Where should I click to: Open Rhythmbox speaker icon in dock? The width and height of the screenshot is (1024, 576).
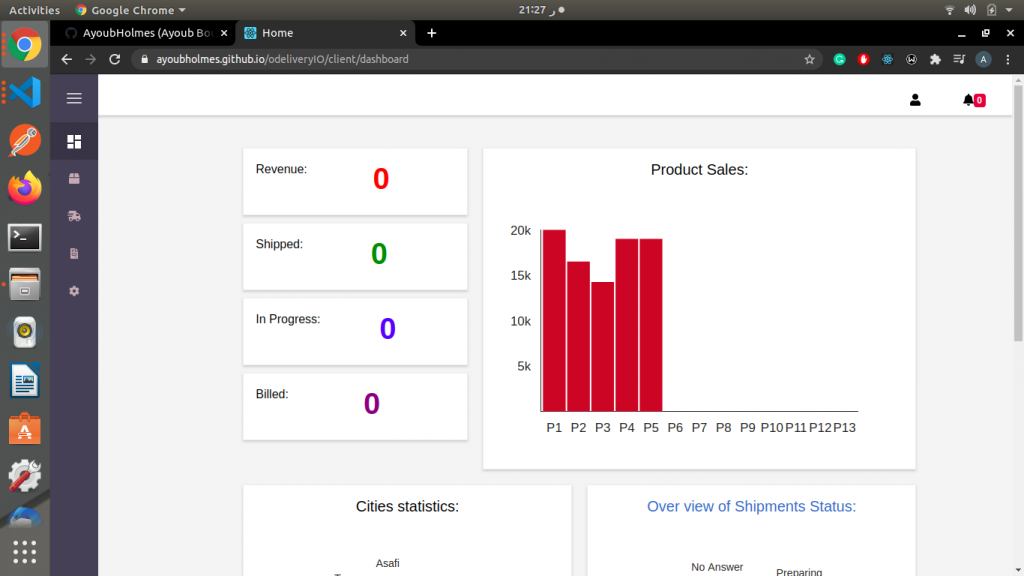(x=25, y=332)
